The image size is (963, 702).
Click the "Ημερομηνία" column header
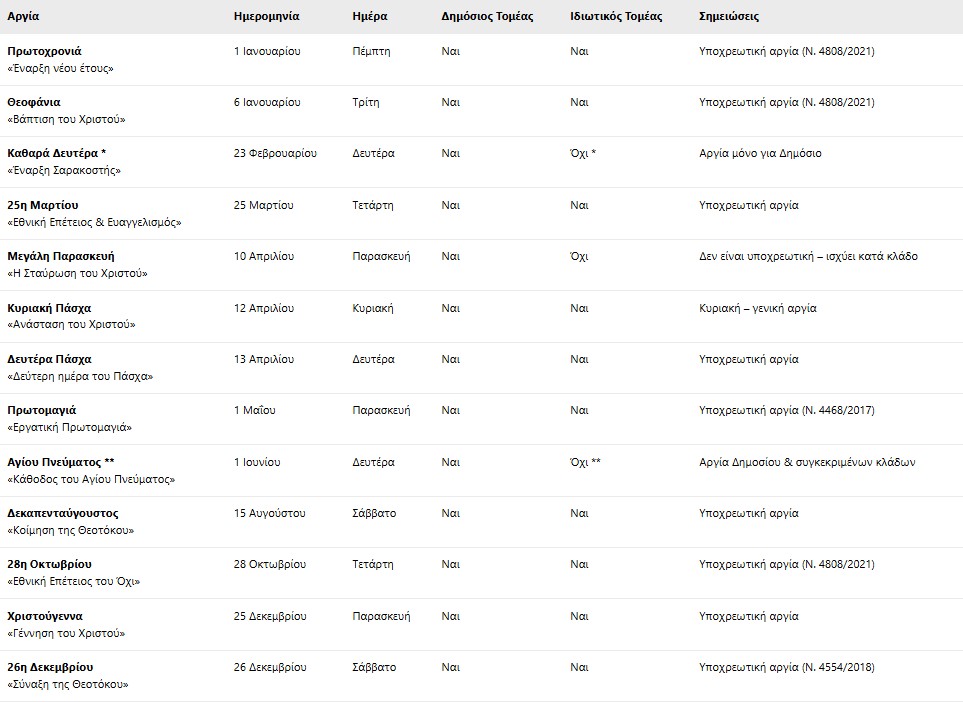point(266,17)
